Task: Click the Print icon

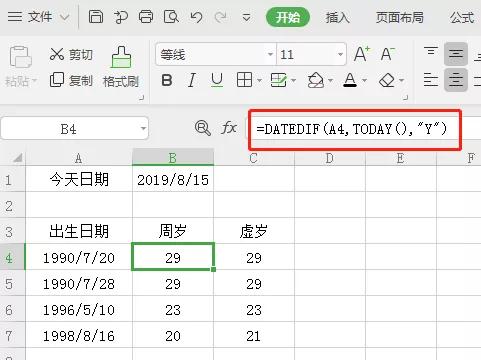Action: click(x=146, y=17)
